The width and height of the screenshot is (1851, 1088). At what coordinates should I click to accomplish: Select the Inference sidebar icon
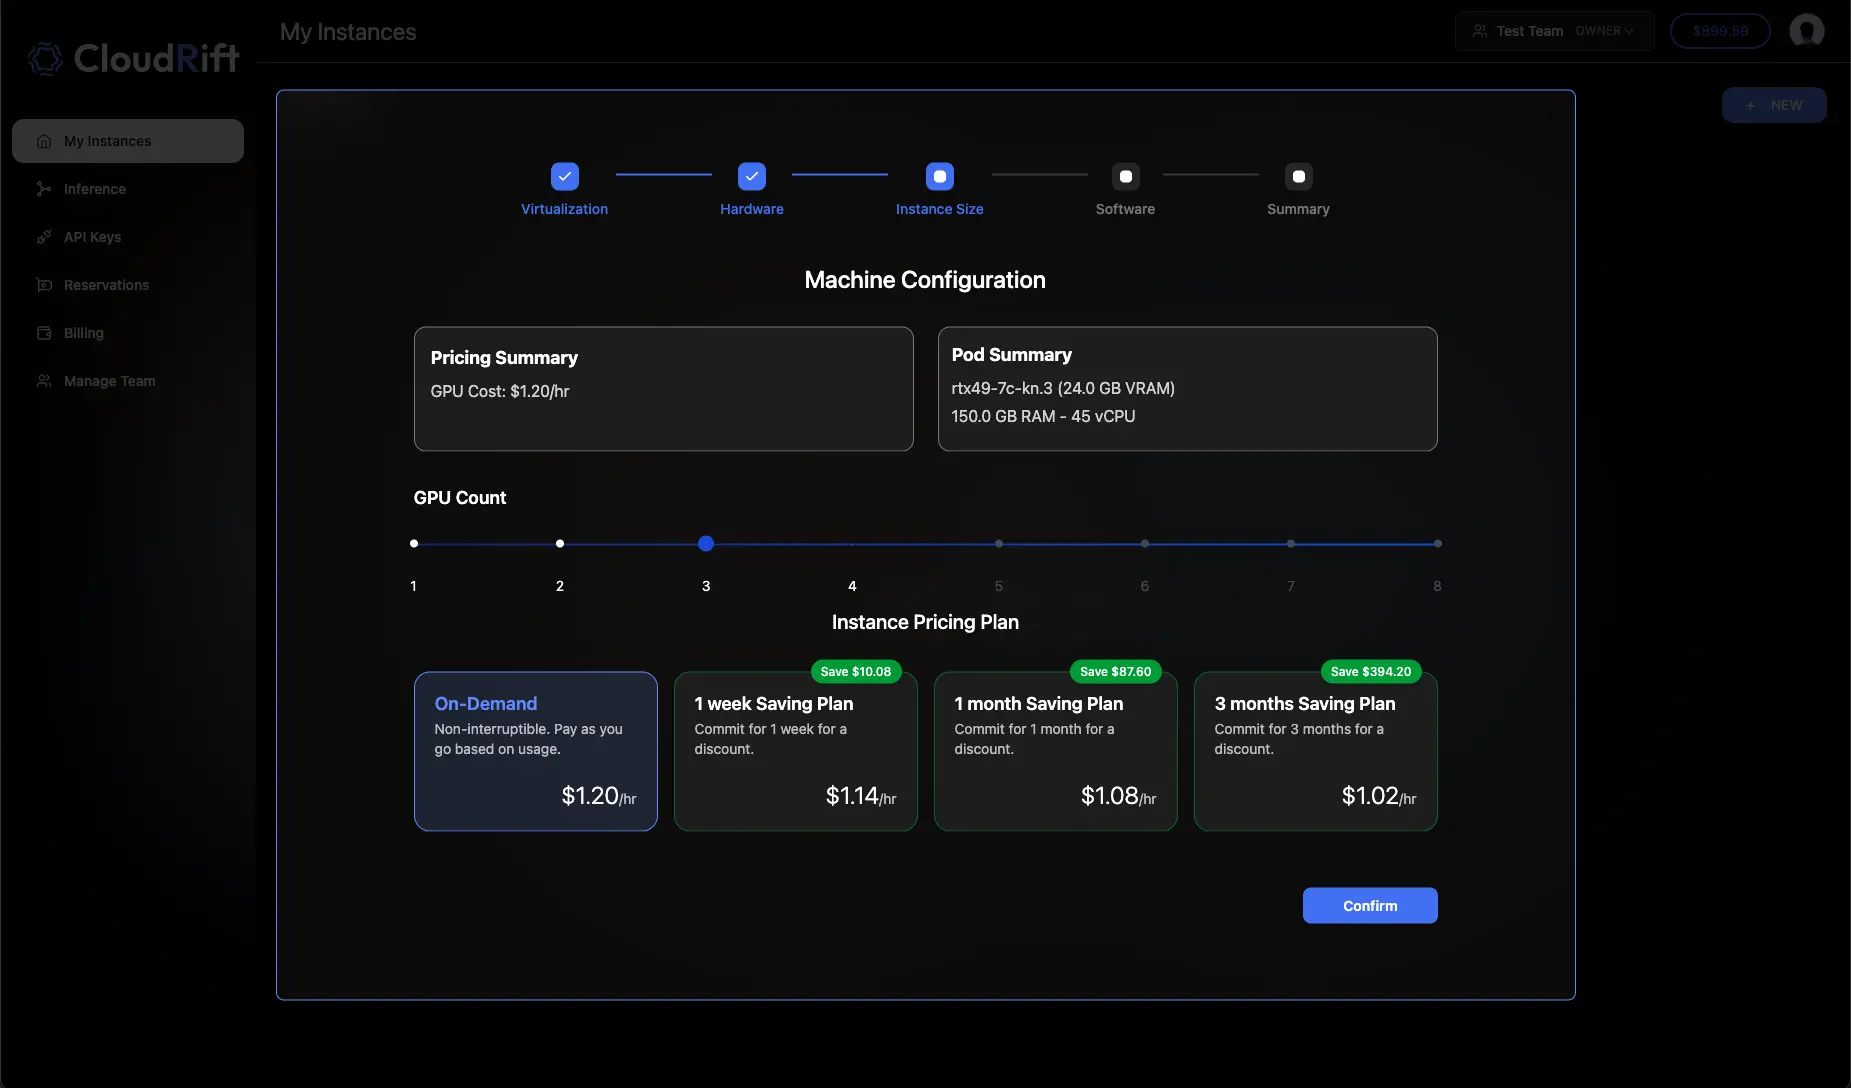[x=44, y=188]
